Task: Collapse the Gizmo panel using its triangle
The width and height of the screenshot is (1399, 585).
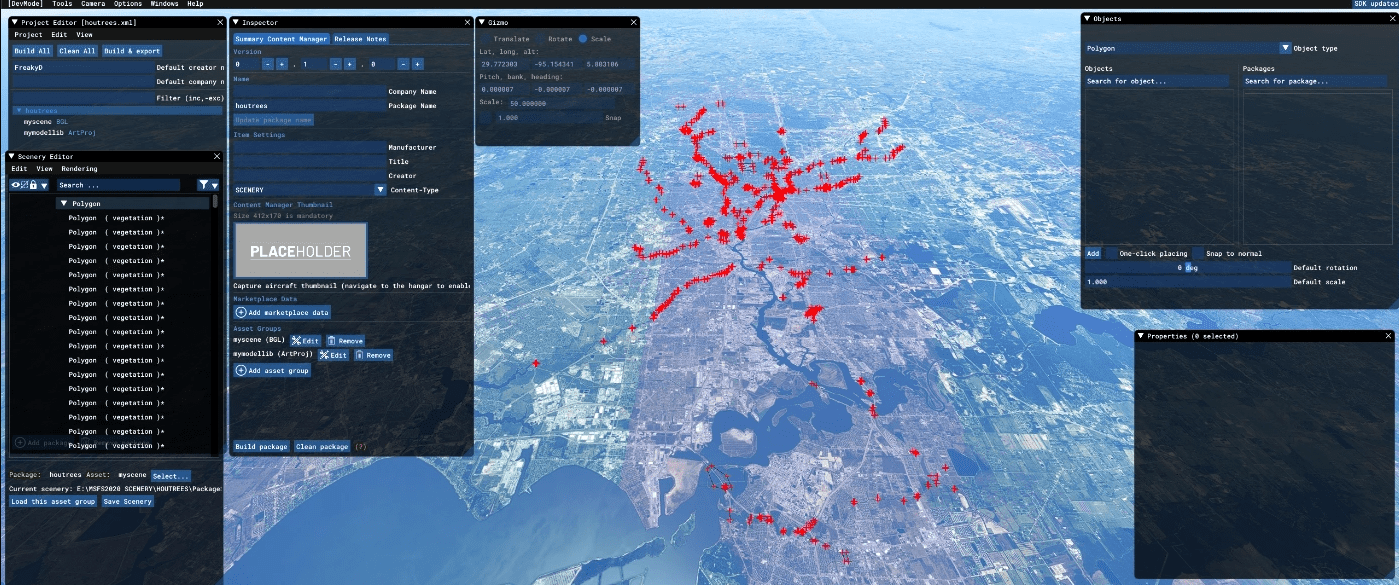Action: pos(481,22)
